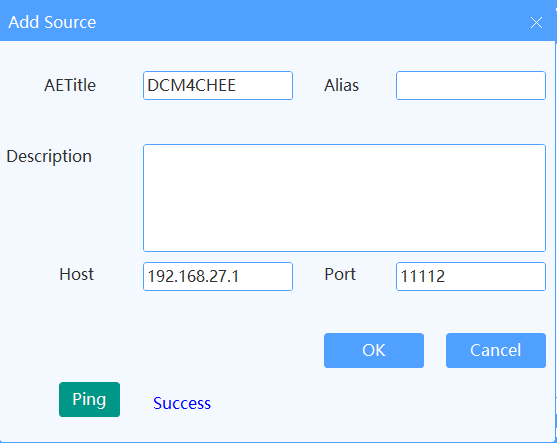The height and width of the screenshot is (443, 557).
Task: Click the blue Success status text
Action: tap(182, 403)
